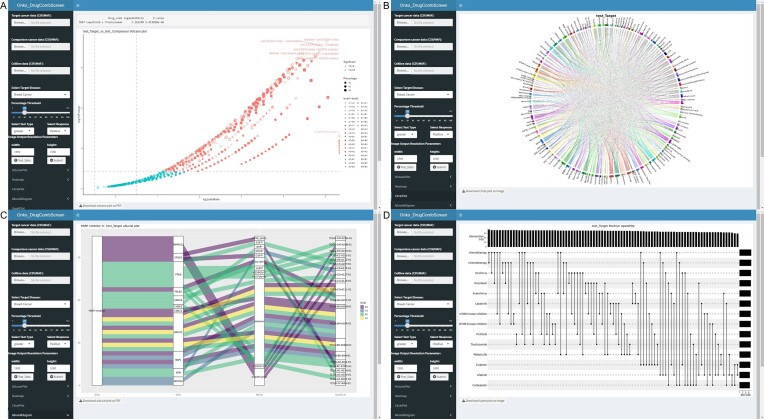The height and width of the screenshot is (419, 764).
Task: Click Percentage Threshold slider handle in panel A
Action: coord(25,113)
